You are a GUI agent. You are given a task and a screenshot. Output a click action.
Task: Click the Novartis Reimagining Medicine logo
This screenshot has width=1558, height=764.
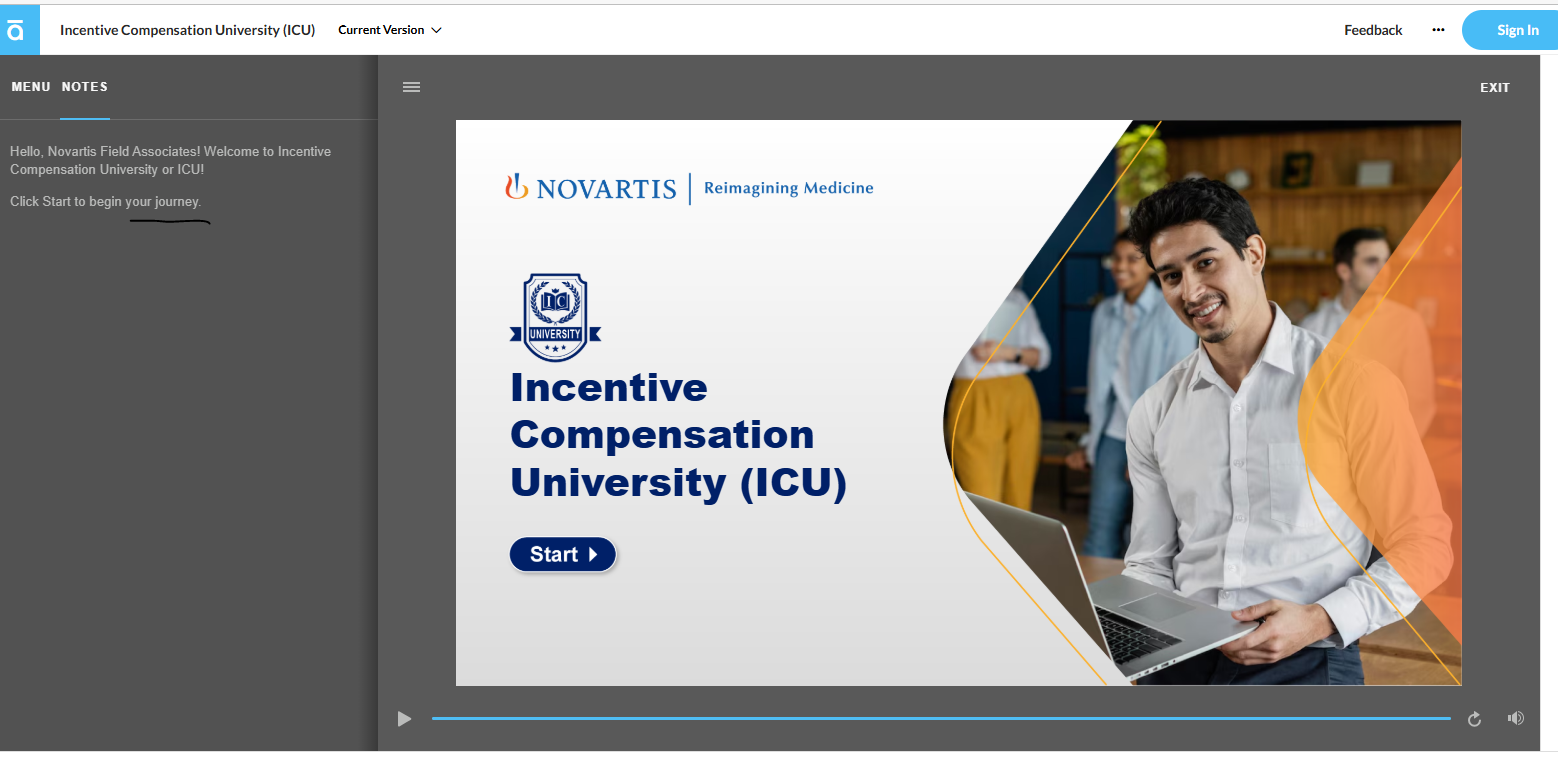point(689,187)
